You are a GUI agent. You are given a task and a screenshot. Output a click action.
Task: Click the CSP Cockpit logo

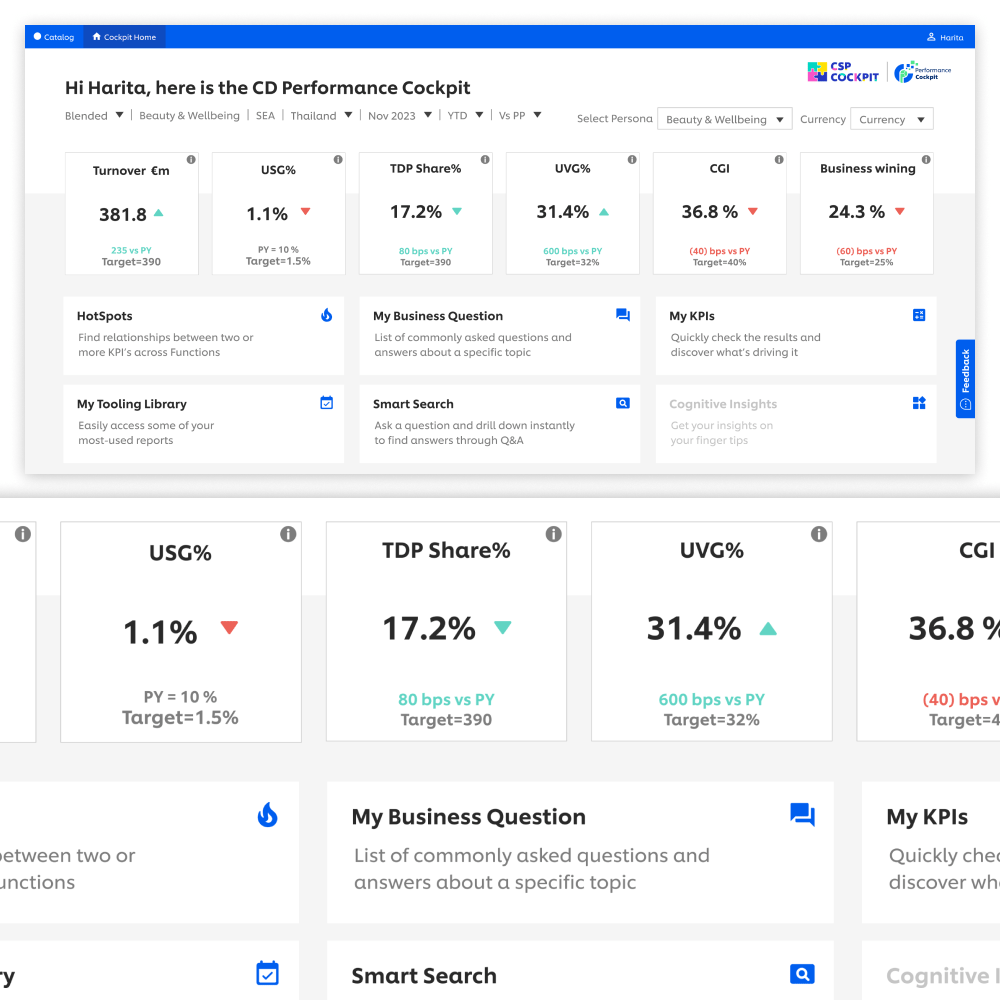point(843,72)
